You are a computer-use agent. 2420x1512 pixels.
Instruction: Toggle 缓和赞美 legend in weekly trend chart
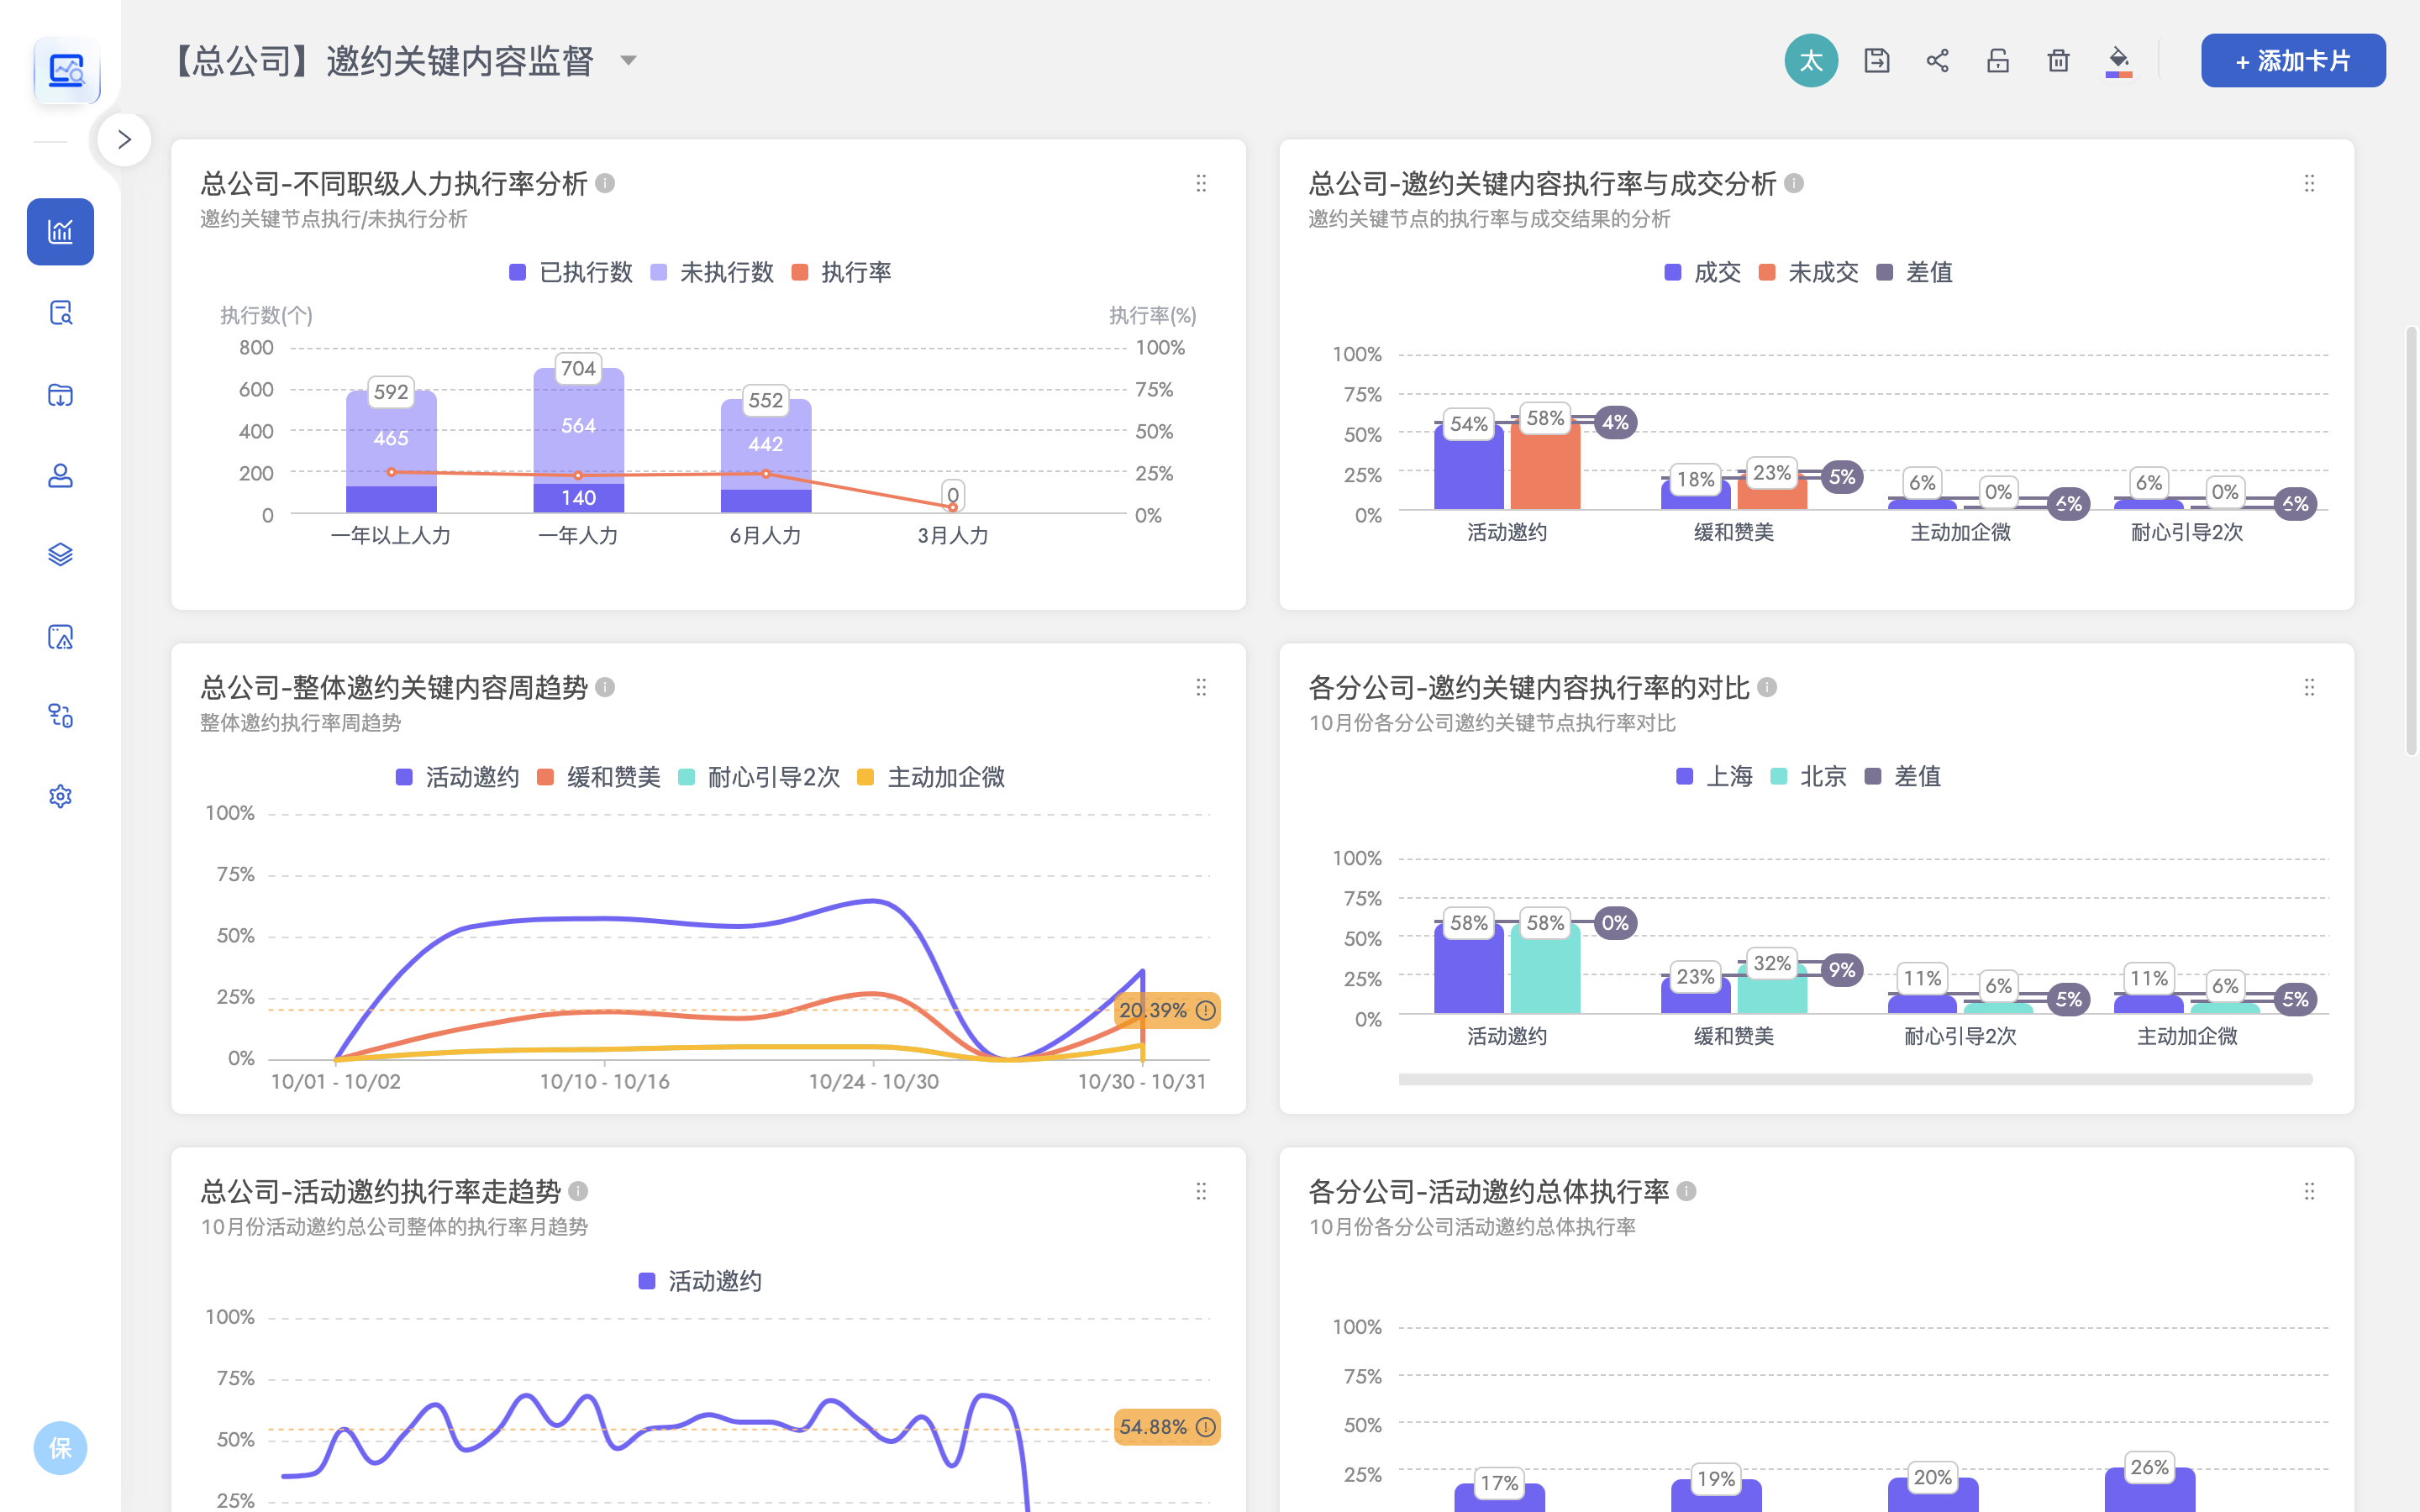[x=599, y=777]
